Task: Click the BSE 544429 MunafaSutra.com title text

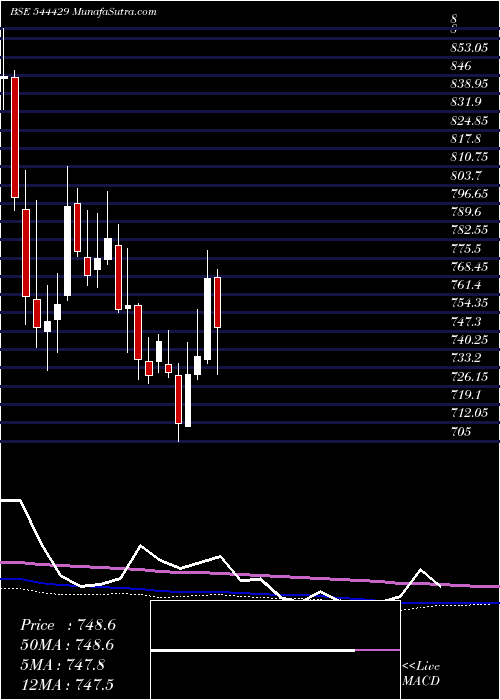Action: [83, 12]
